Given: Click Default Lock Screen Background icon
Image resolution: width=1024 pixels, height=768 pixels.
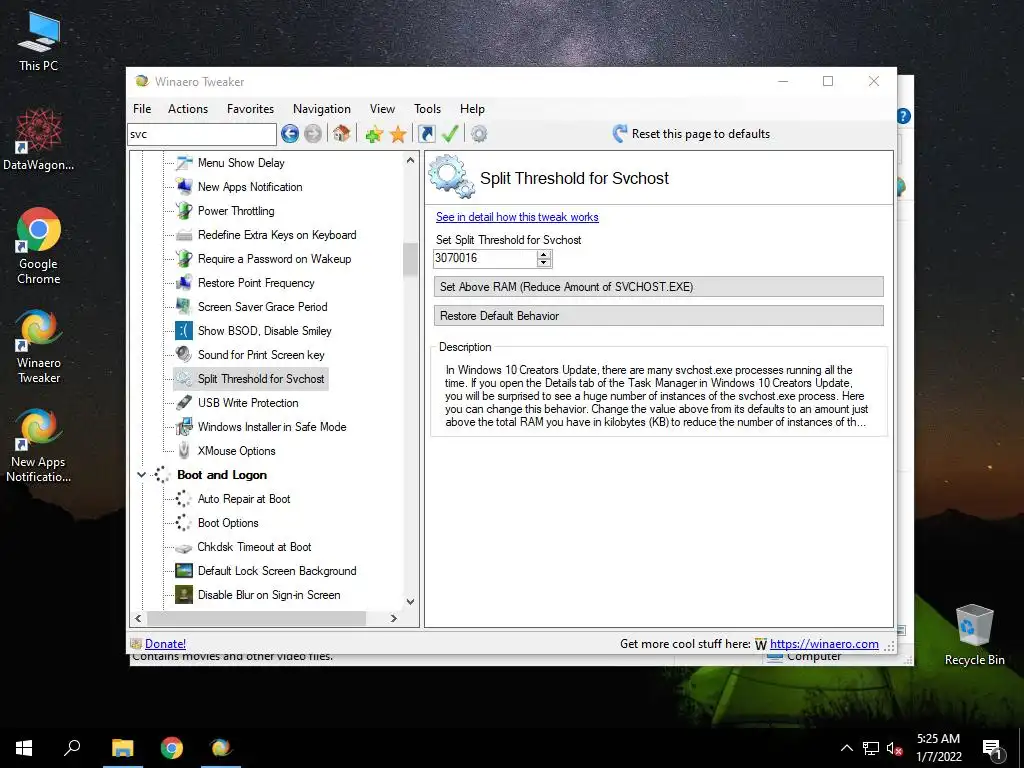Looking at the screenshot, I should click(x=184, y=571).
